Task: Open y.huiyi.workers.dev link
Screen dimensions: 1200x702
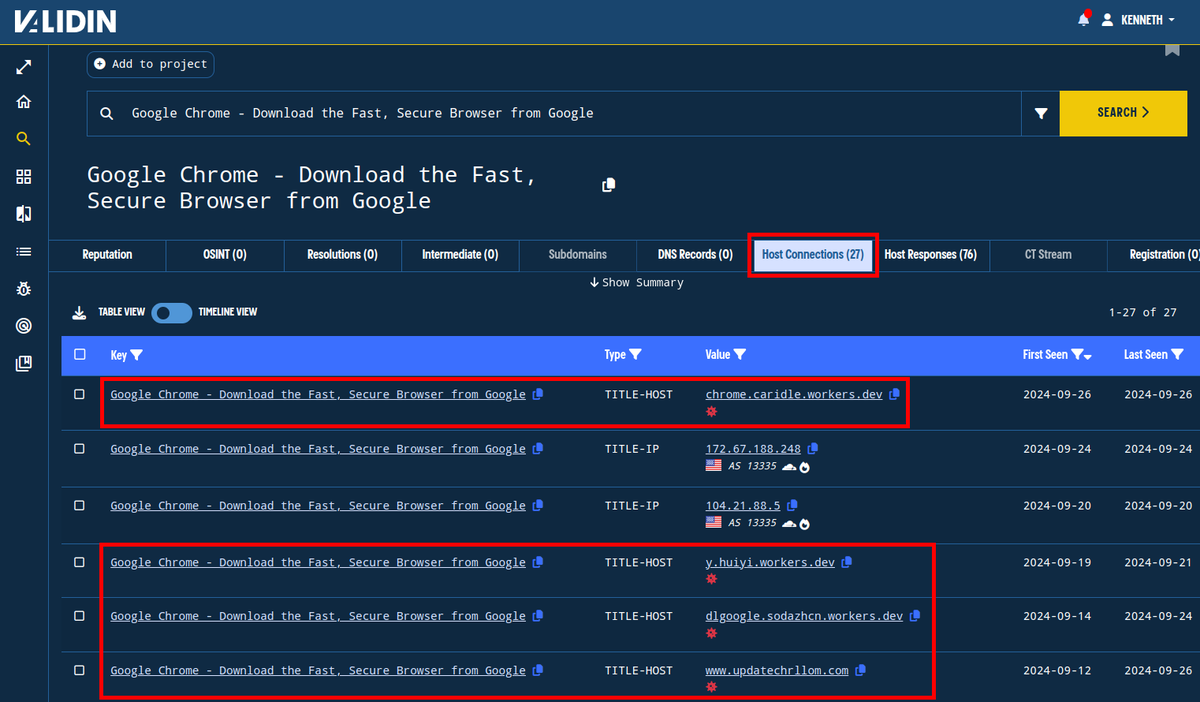Action: coord(770,562)
